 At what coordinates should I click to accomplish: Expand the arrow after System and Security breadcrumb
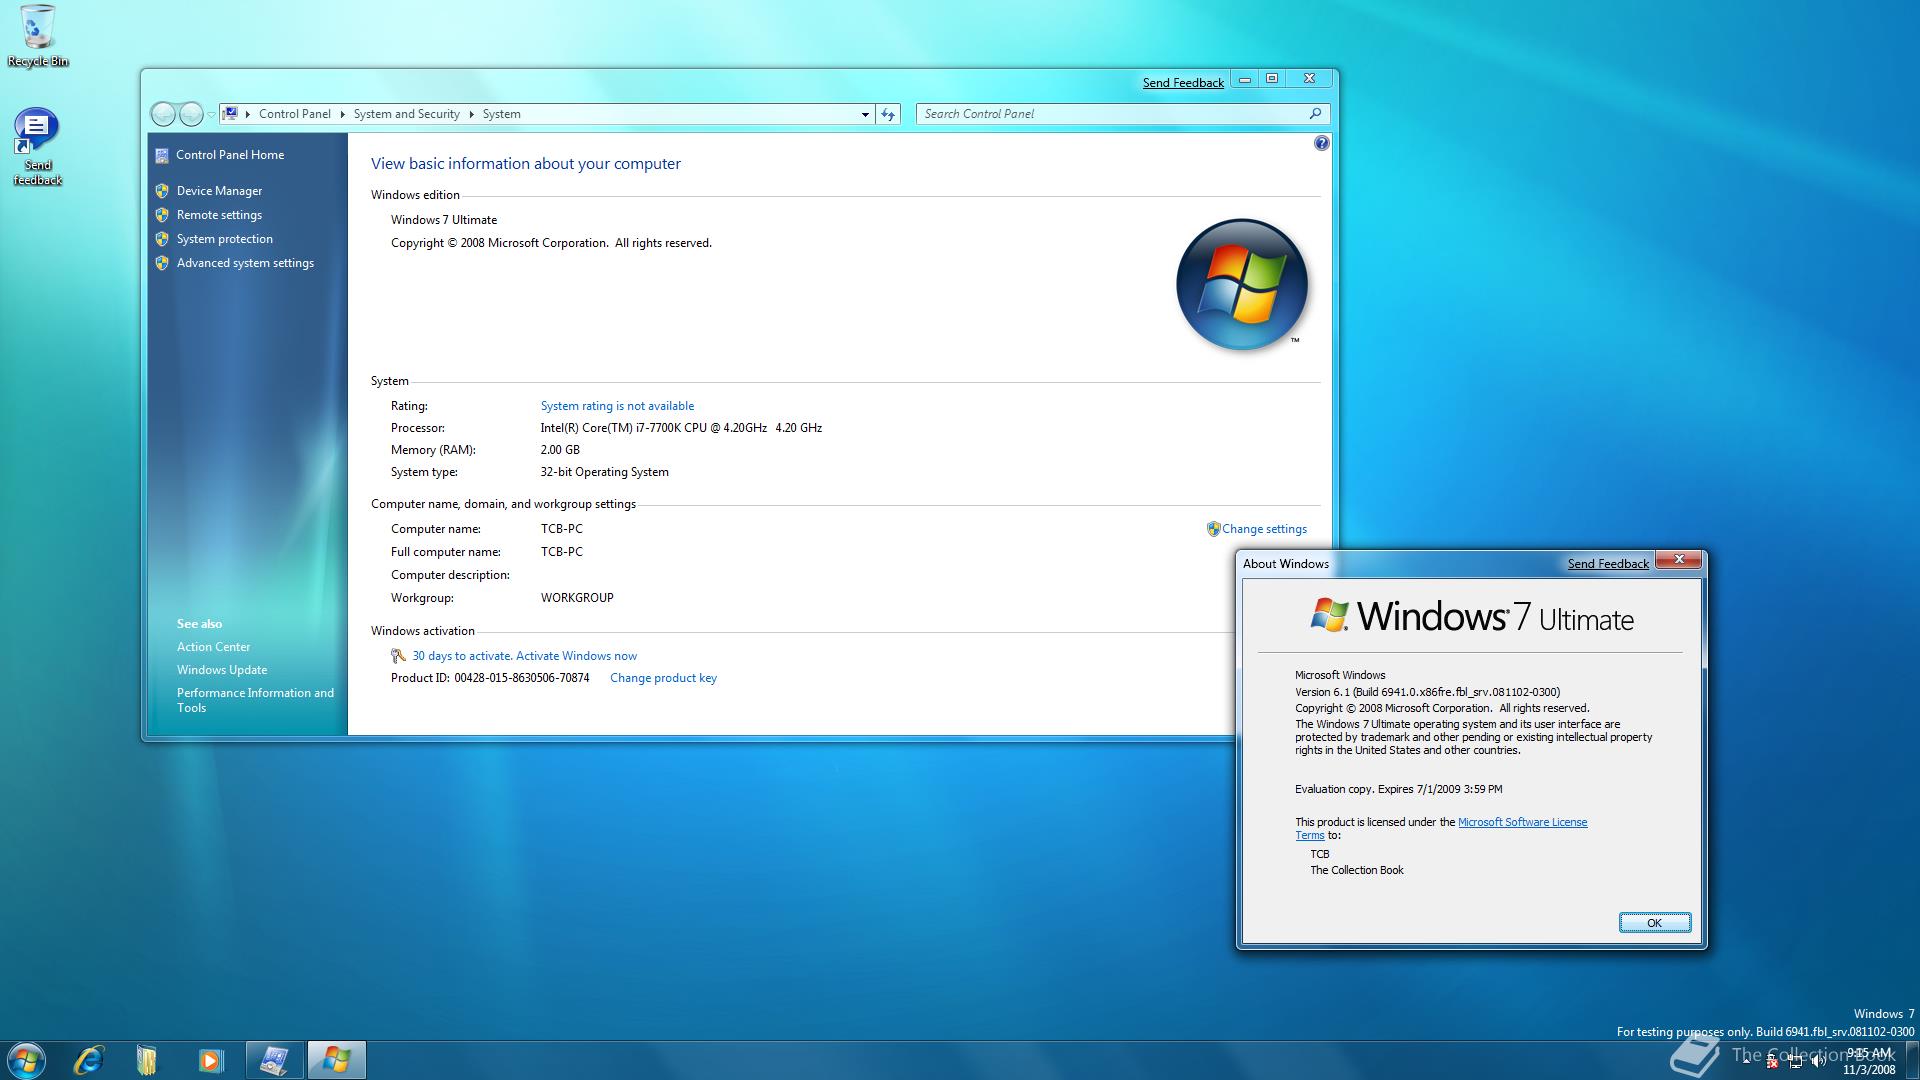(x=471, y=114)
